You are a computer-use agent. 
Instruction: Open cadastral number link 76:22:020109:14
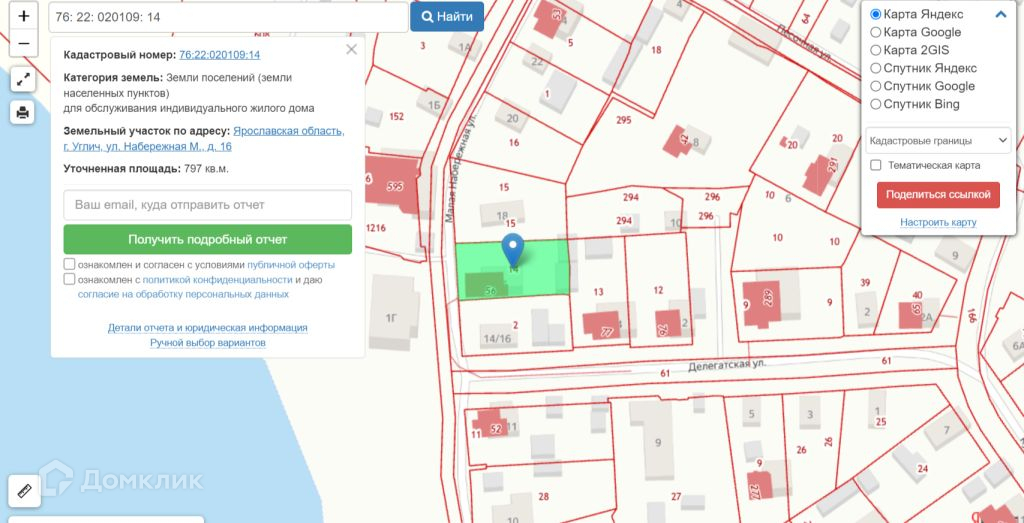coord(219,55)
